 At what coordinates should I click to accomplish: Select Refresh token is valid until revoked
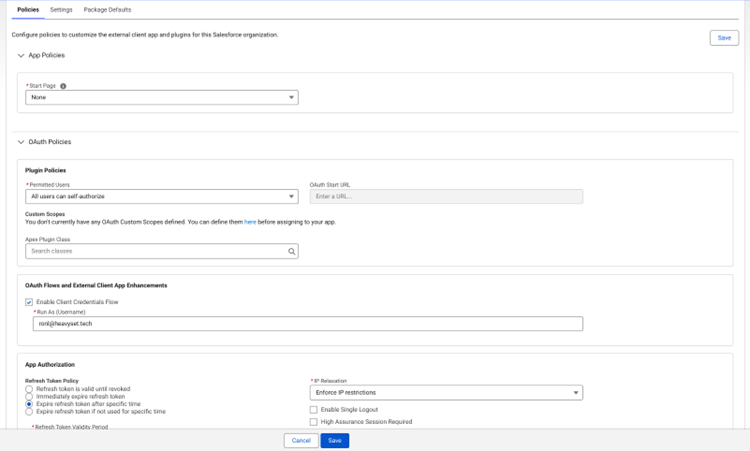29,389
